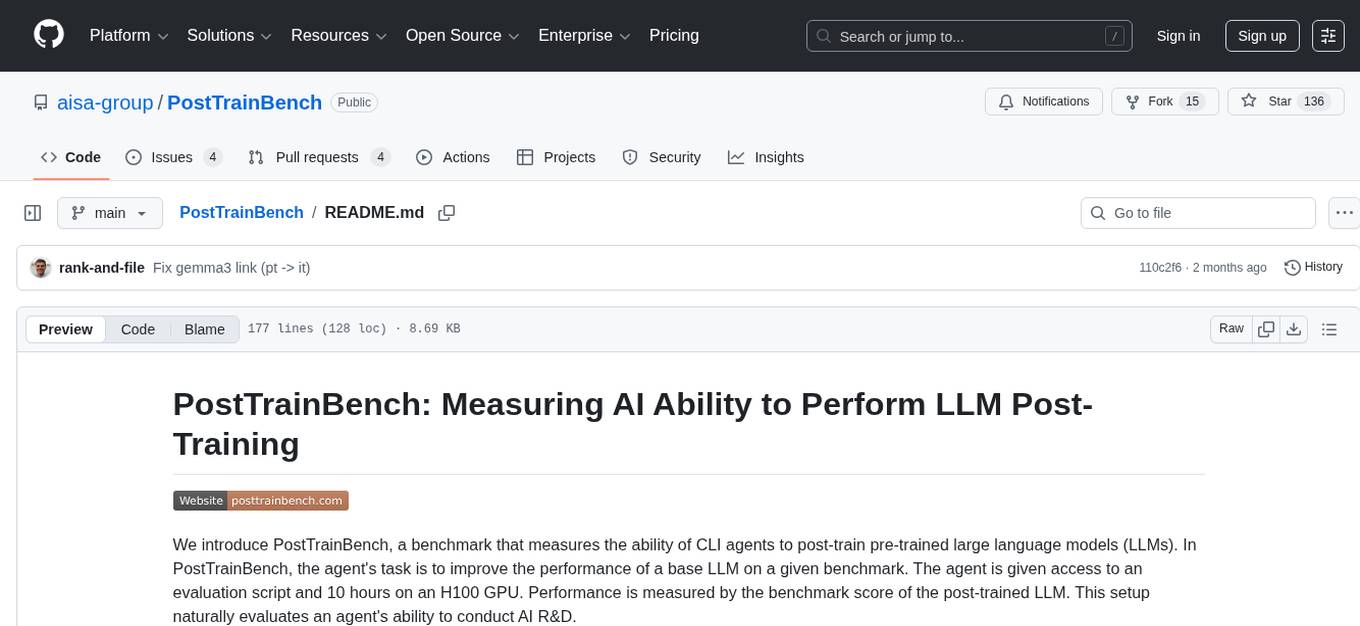Screen dimensions: 1360x626
Task: Open the main branch dropdown
Action: [109, 213]
